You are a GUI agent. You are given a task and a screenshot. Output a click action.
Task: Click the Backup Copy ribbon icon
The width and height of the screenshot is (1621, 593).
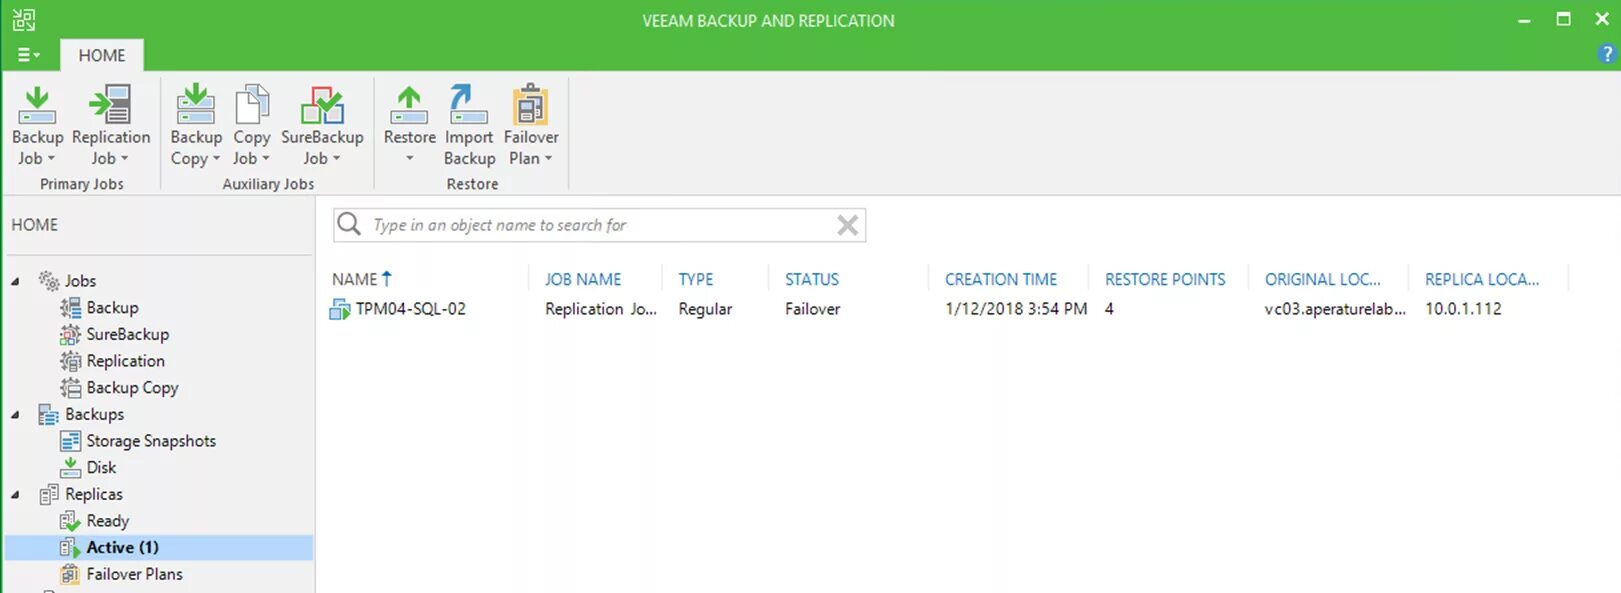[x=195, y=104]
